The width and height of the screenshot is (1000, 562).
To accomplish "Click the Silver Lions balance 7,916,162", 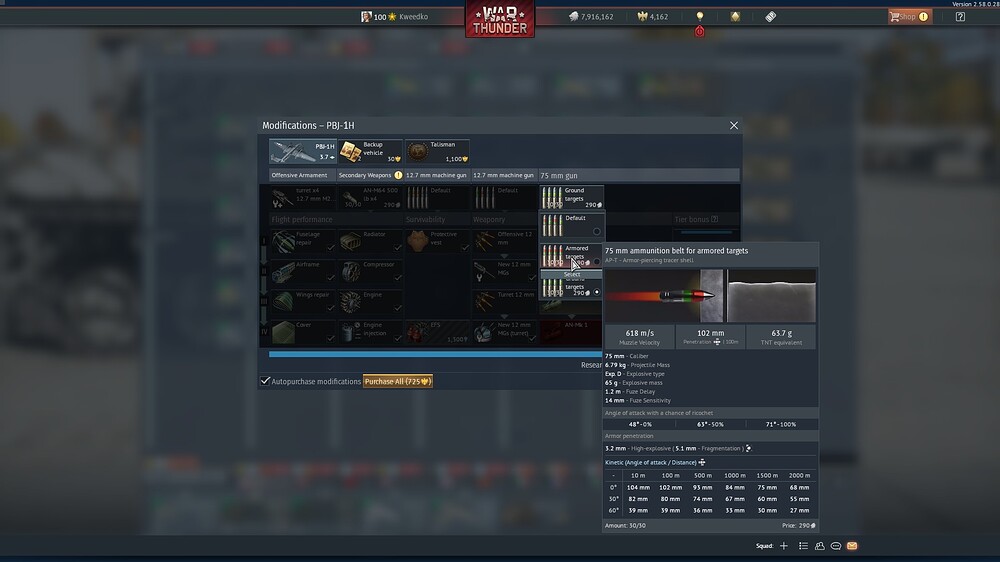I will [591, 17].
